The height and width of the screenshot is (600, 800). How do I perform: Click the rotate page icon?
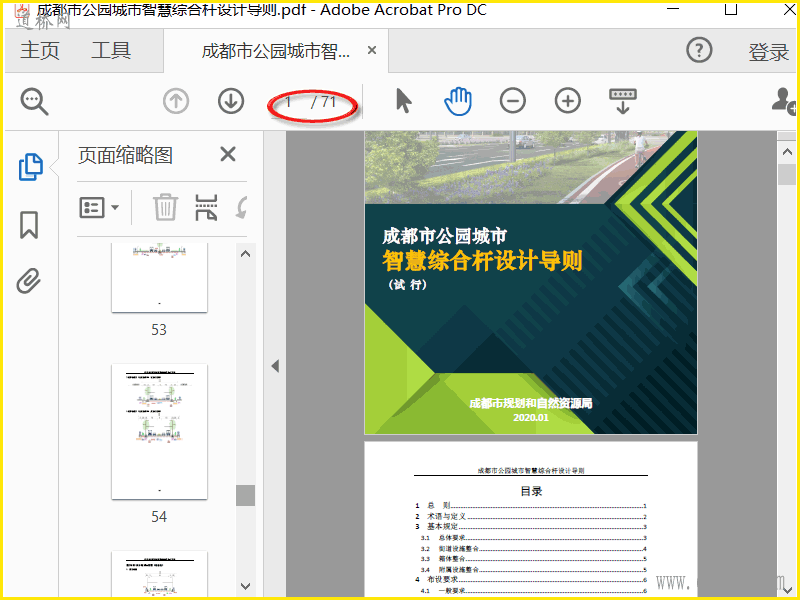point(242,208)
